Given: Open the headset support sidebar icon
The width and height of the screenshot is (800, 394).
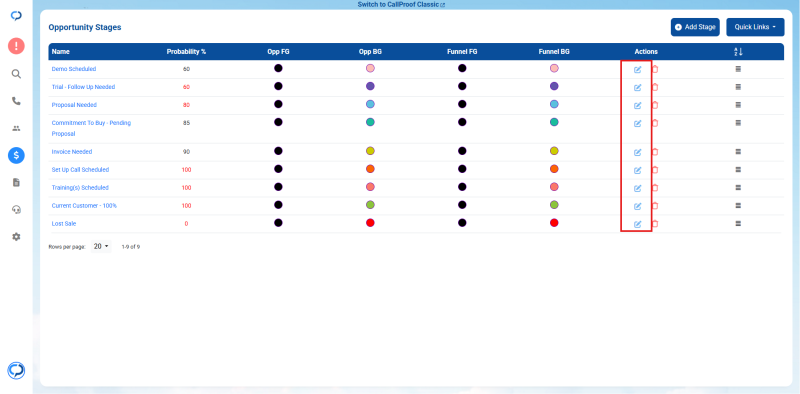Looking at the screenshot, I should pos(16,210).
